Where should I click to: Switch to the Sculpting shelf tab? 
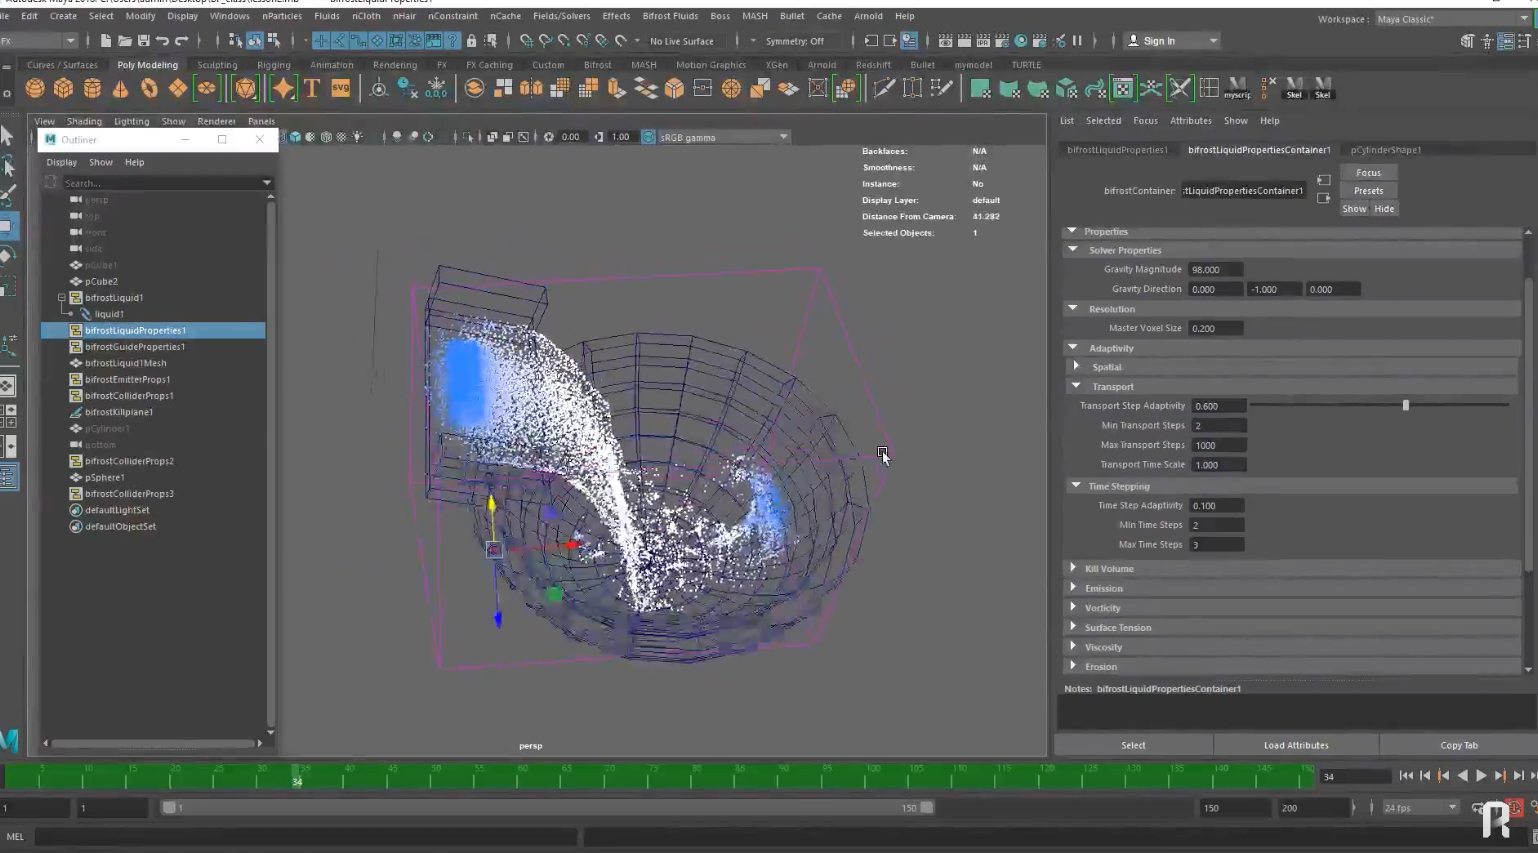(x=217, y=65)
